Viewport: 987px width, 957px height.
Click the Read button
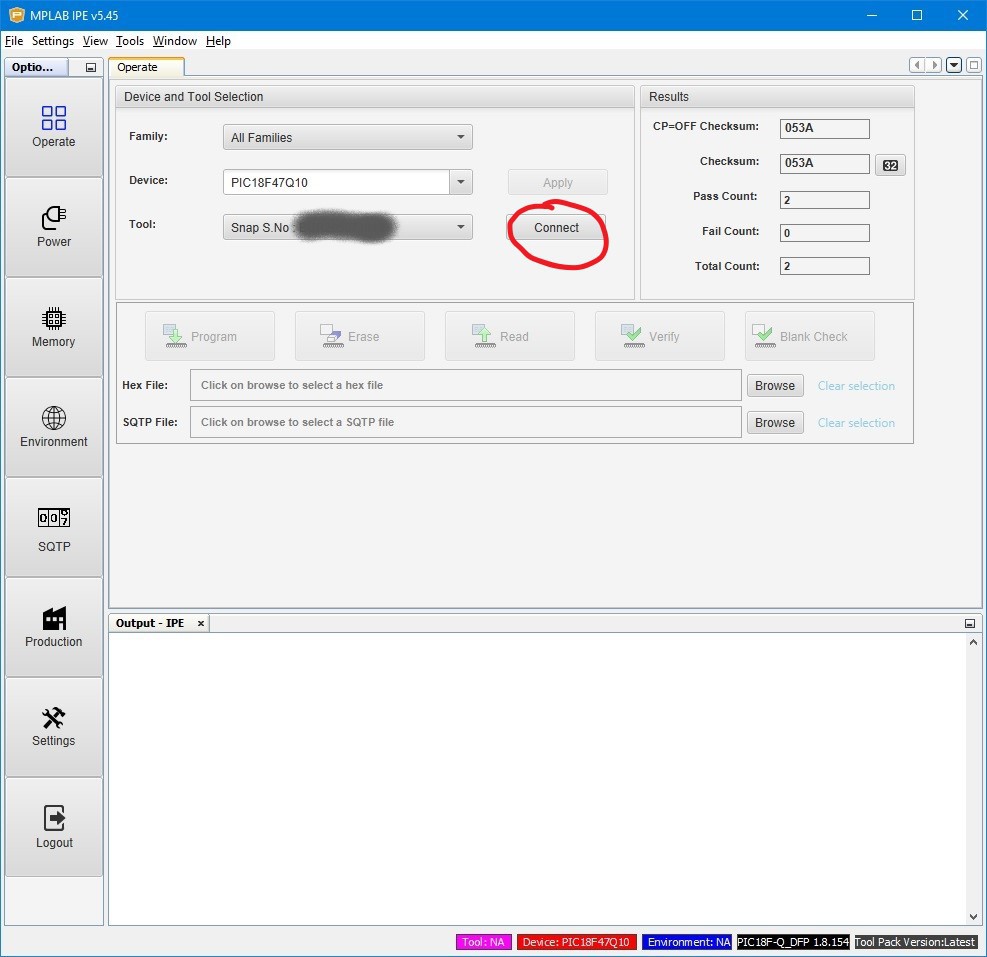[509, 336]
